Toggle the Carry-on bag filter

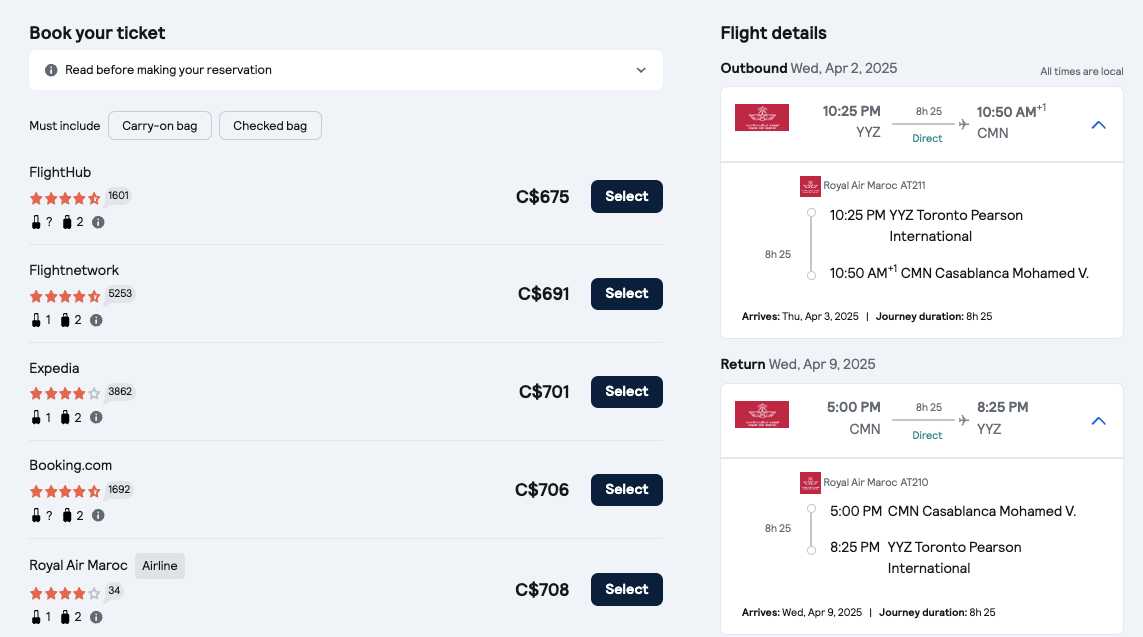(x=160, y=125)
